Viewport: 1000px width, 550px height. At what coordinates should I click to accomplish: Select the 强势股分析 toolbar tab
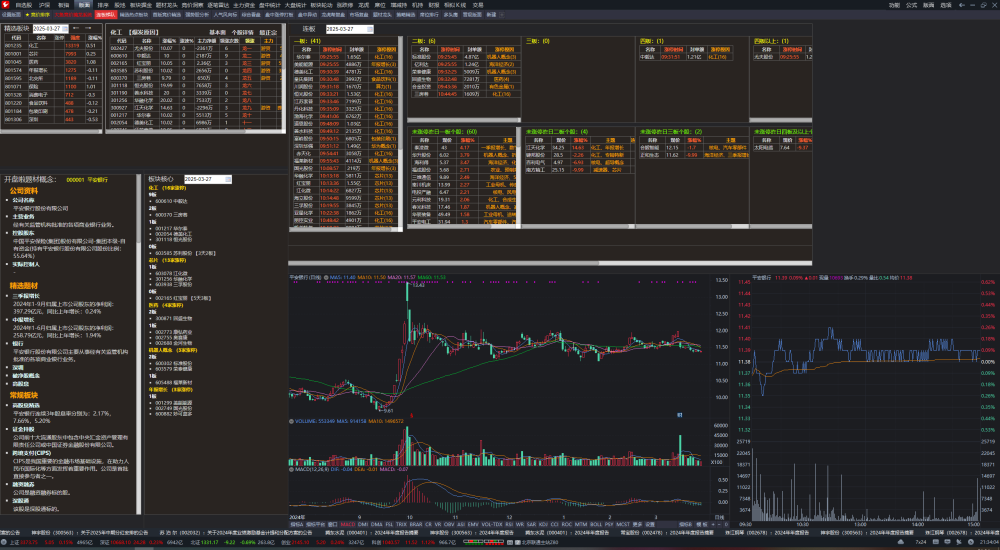197,14
